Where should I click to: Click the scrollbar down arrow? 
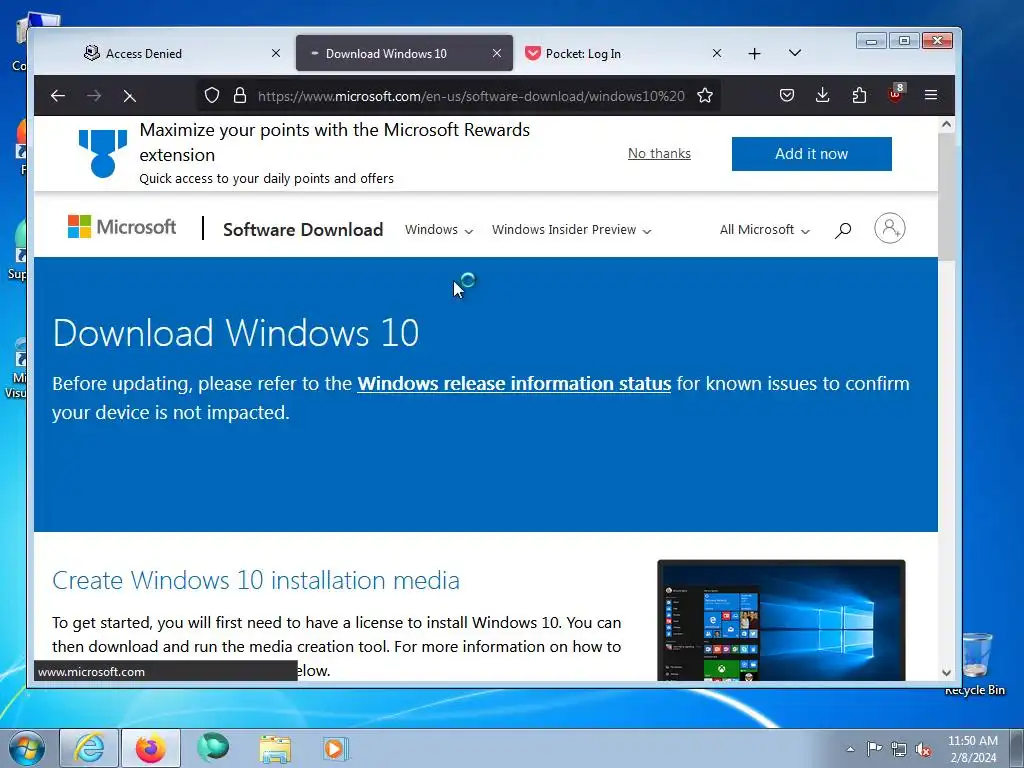point(946,672)
